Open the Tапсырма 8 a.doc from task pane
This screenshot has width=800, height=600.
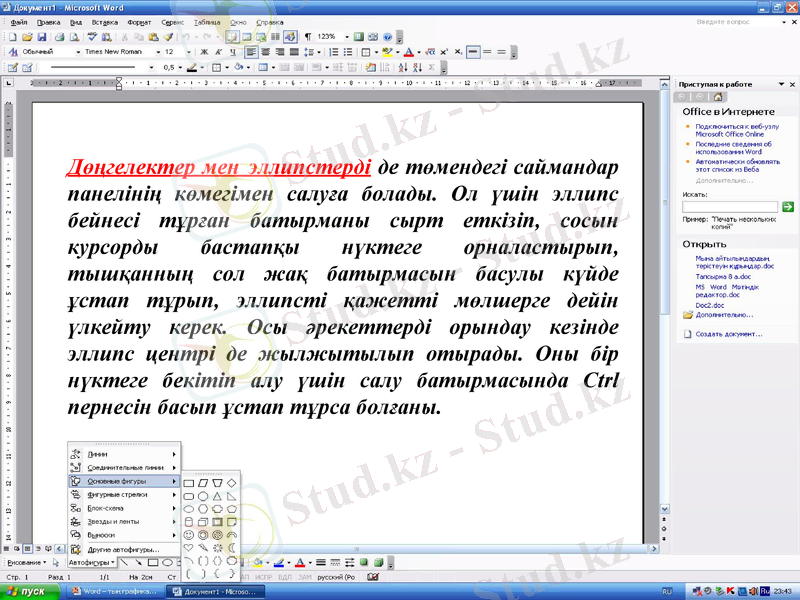tap(723, 277)
